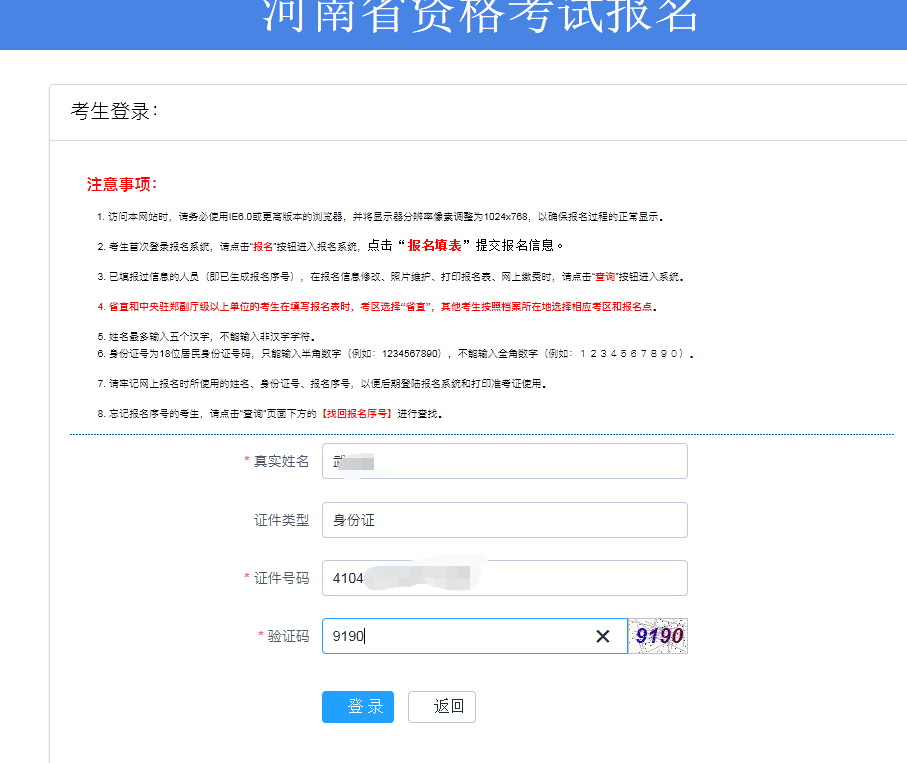This screenshot has width=907, height=763.
Task: Click the red 注意事项 heading
Action: click(121, 184)
